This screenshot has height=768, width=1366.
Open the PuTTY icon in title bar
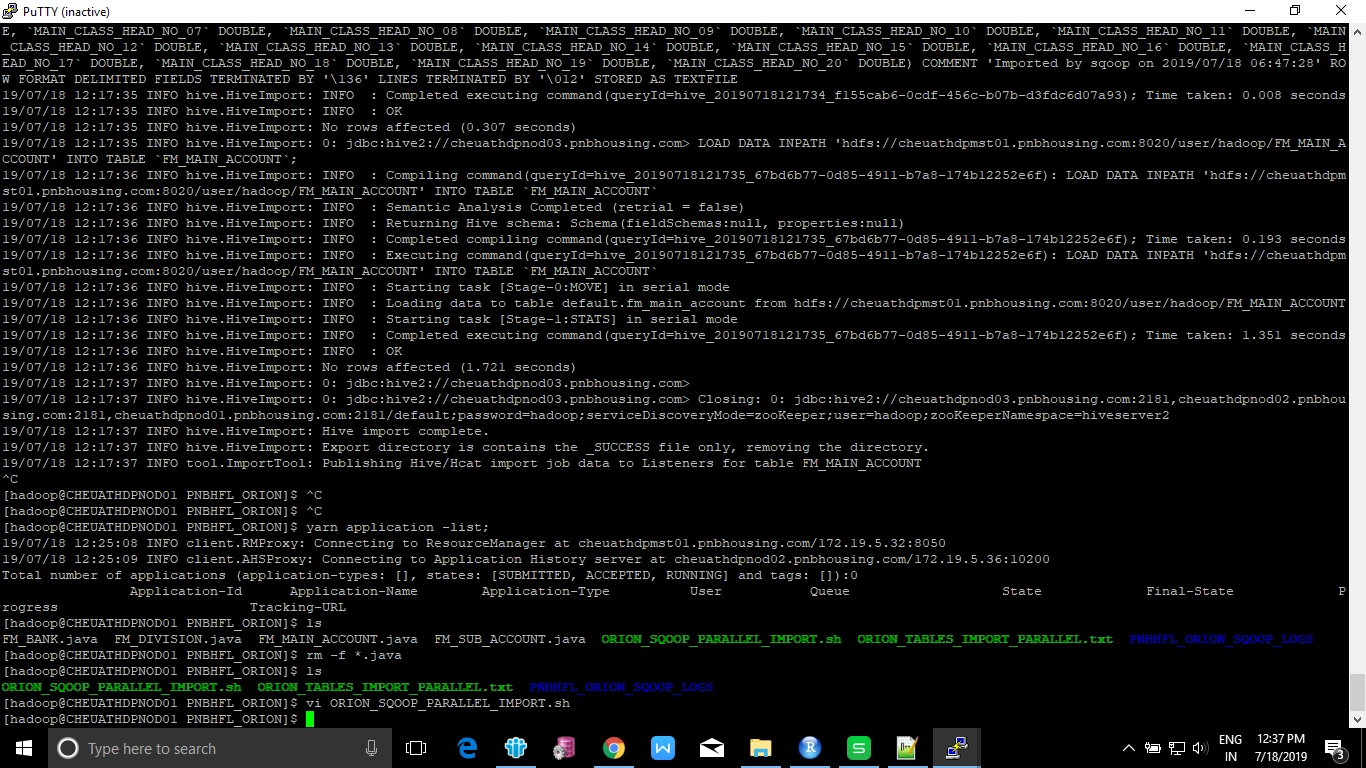(x=10, y=10)
